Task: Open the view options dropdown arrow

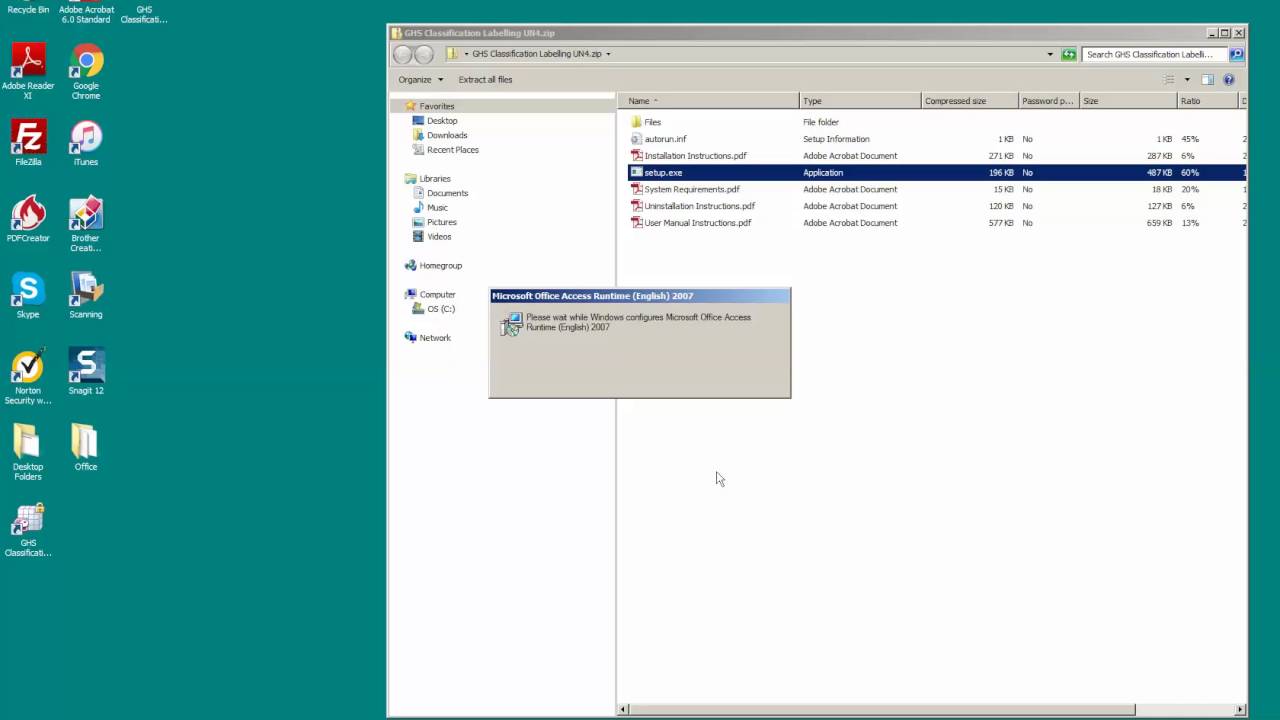Action: [x=1187, y=80]
